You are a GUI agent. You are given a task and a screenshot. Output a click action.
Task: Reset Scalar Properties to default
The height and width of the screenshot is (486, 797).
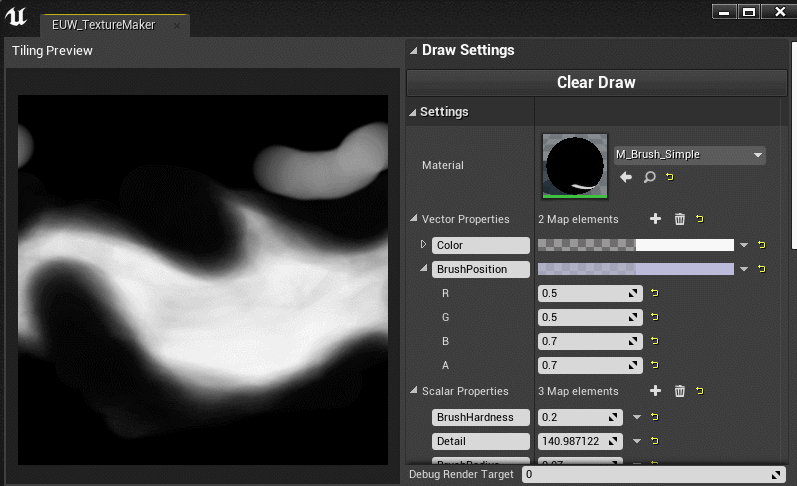(700, 390)
